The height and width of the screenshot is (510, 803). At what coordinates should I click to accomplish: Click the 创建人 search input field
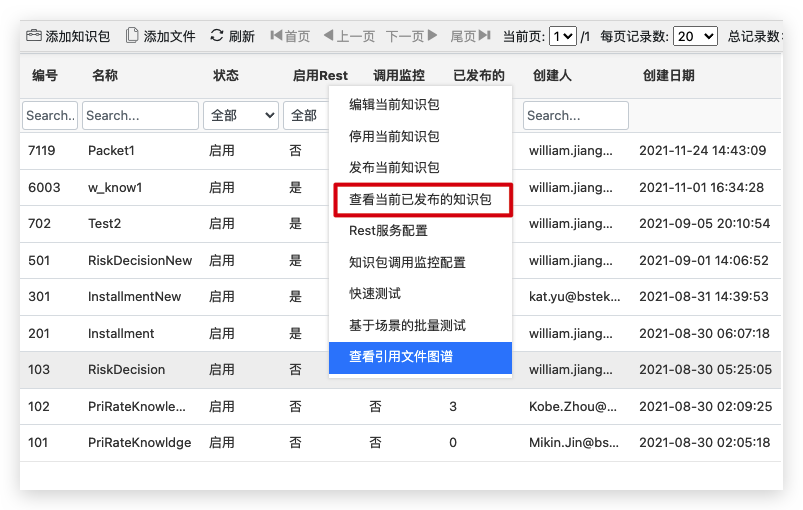point(575,115)
